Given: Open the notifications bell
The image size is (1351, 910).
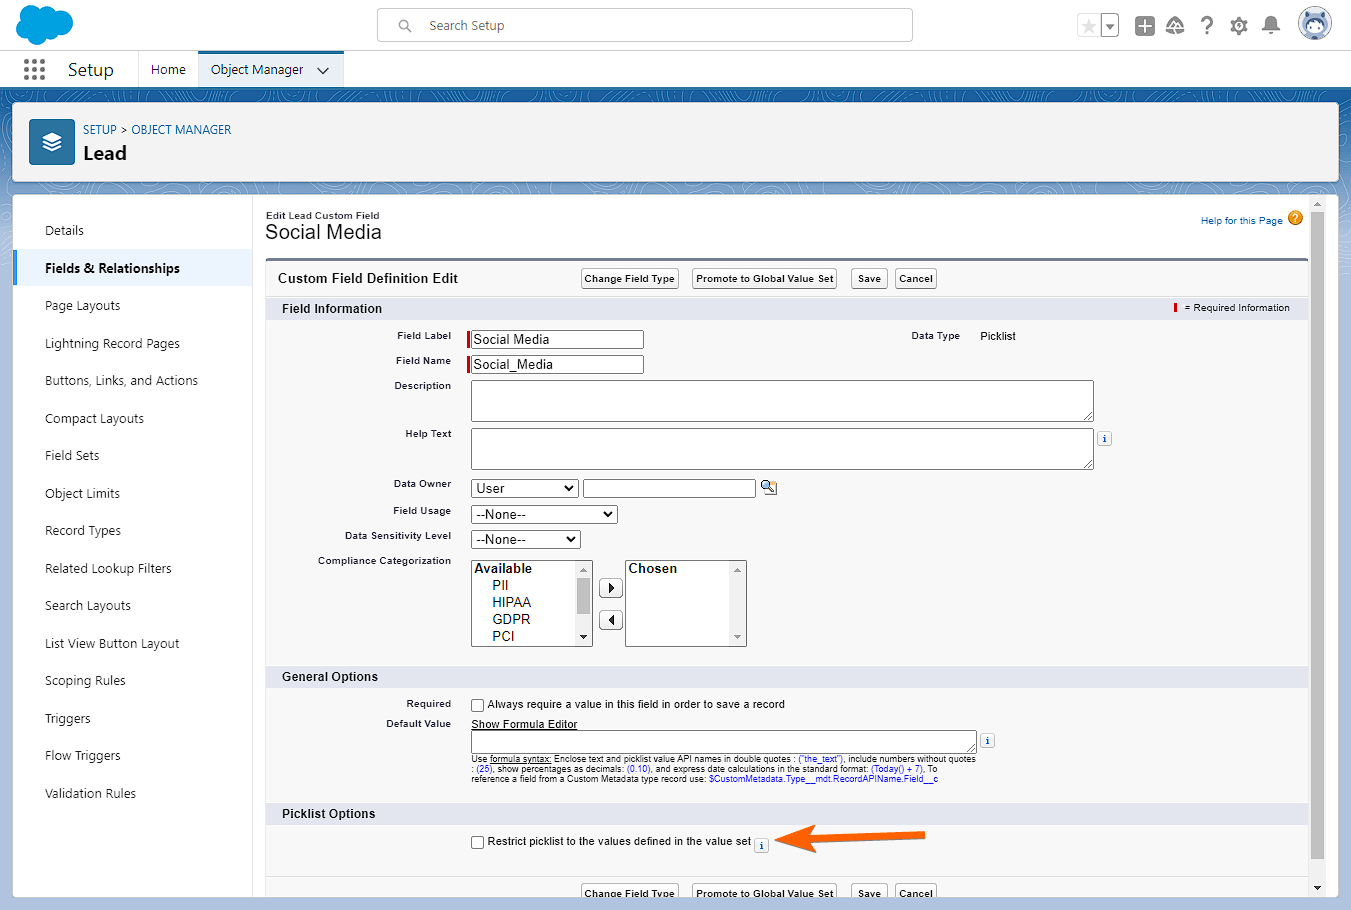Looking at the screenshot, I should 1271,26.
